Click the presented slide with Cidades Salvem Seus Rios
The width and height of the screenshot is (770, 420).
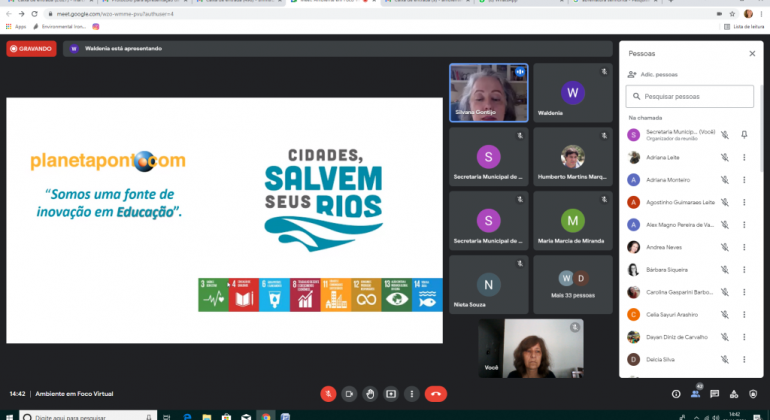click(x=224, y=220)
